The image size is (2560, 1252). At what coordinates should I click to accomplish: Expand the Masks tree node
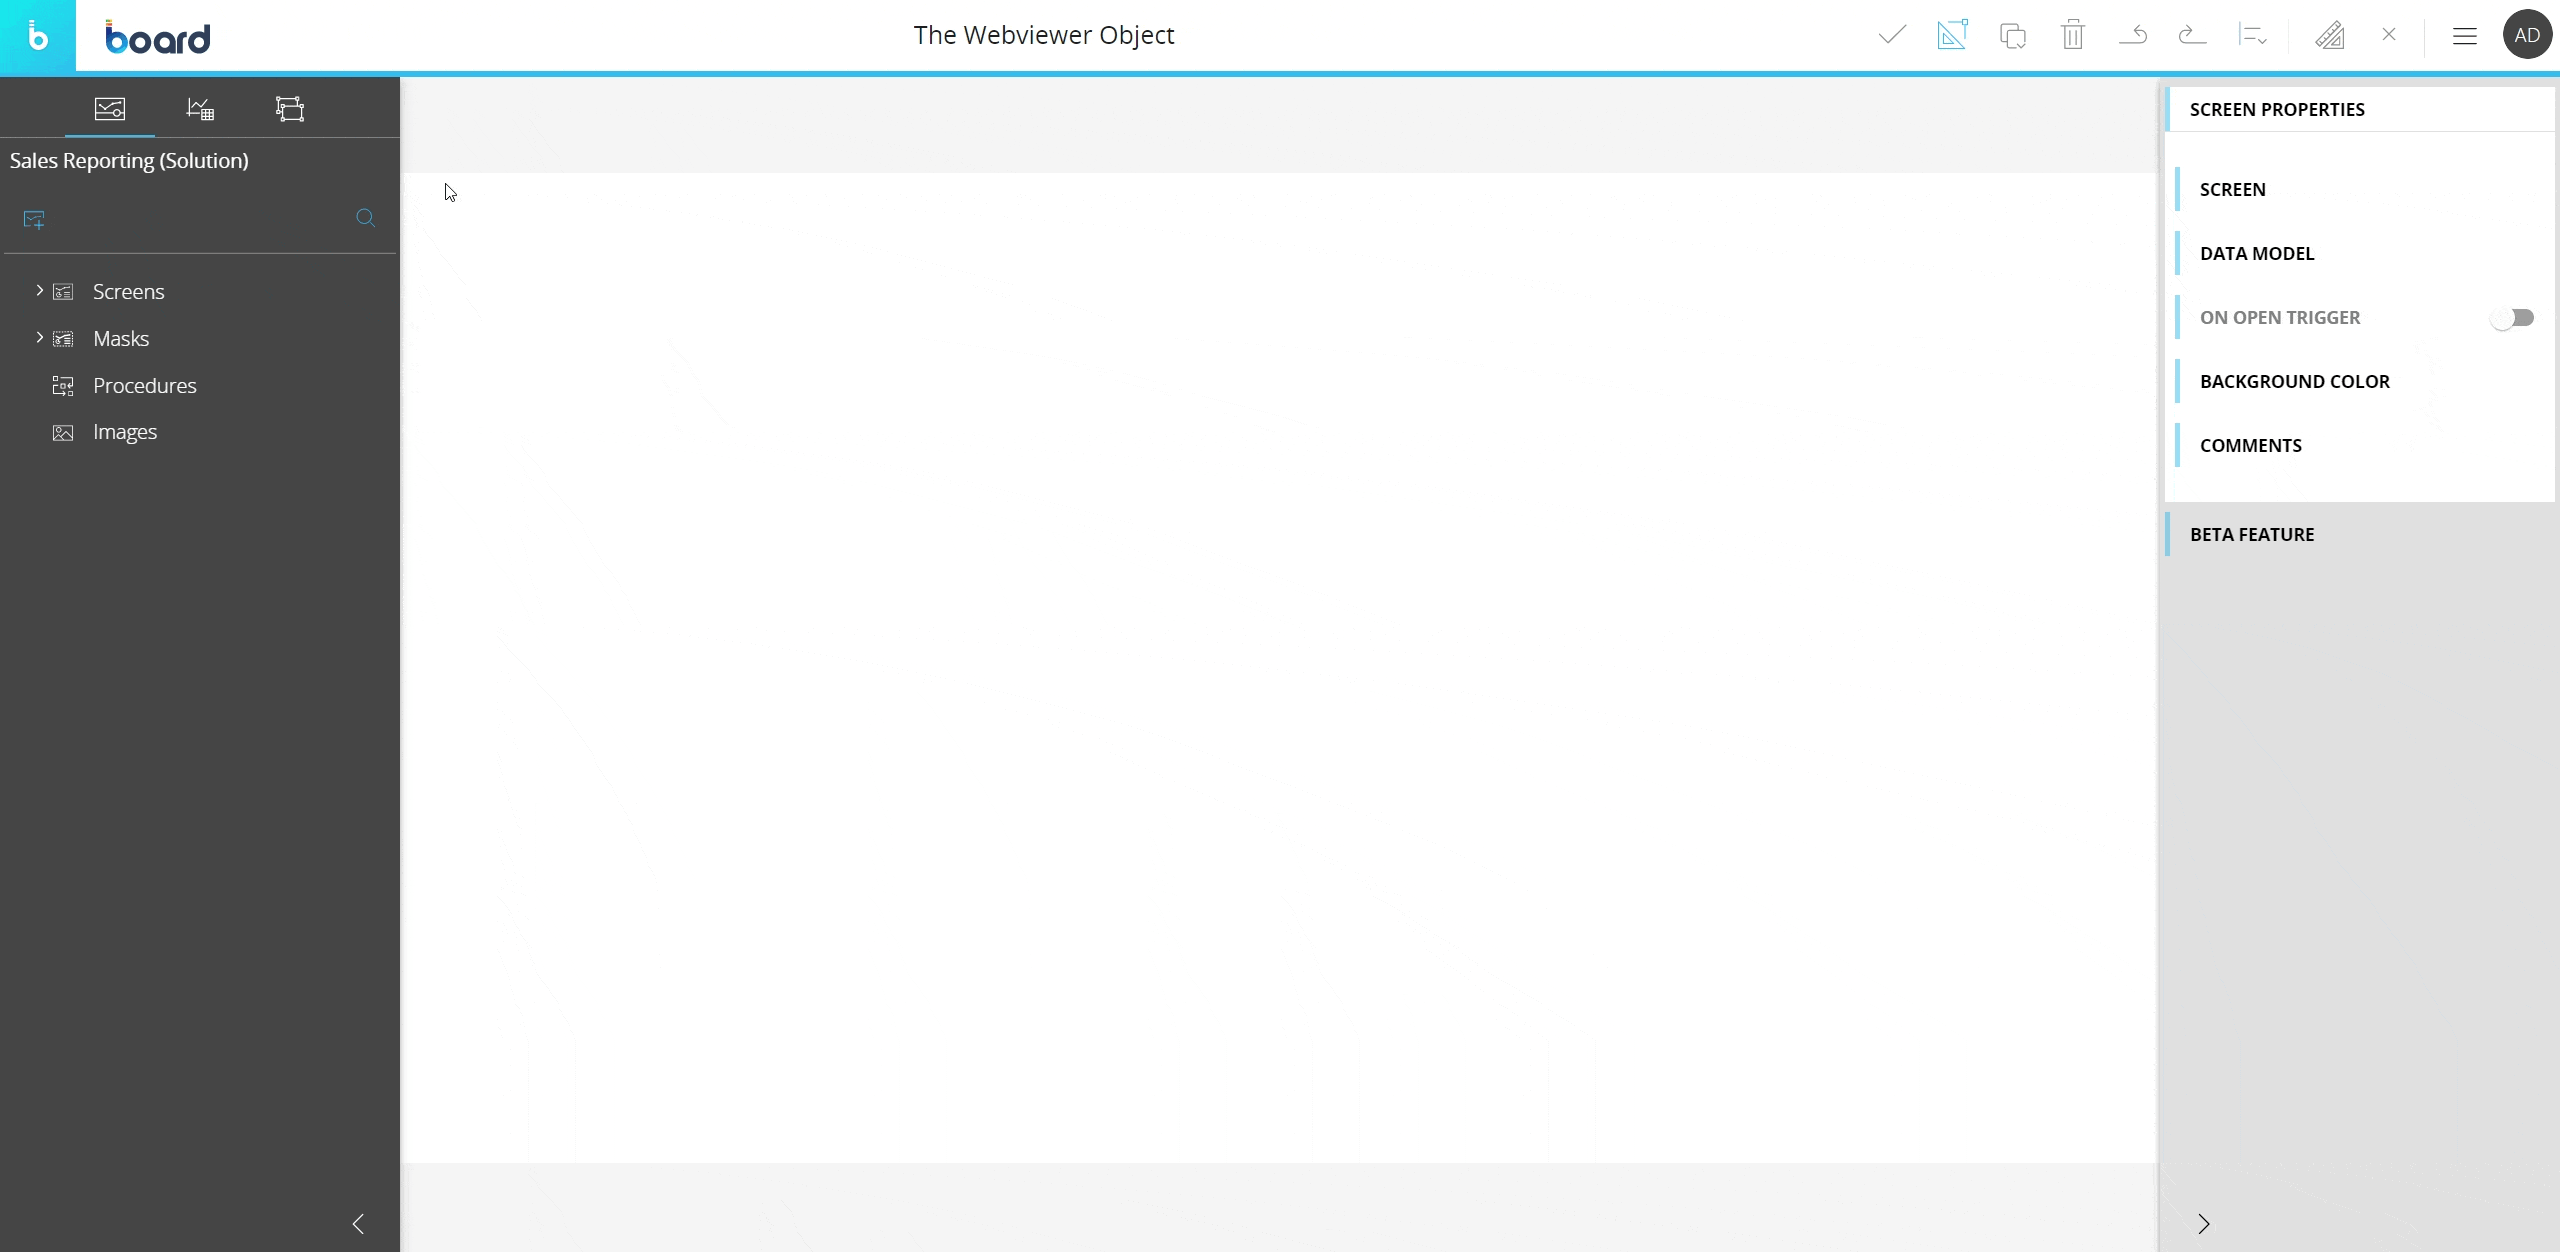(x=39, y=337)
